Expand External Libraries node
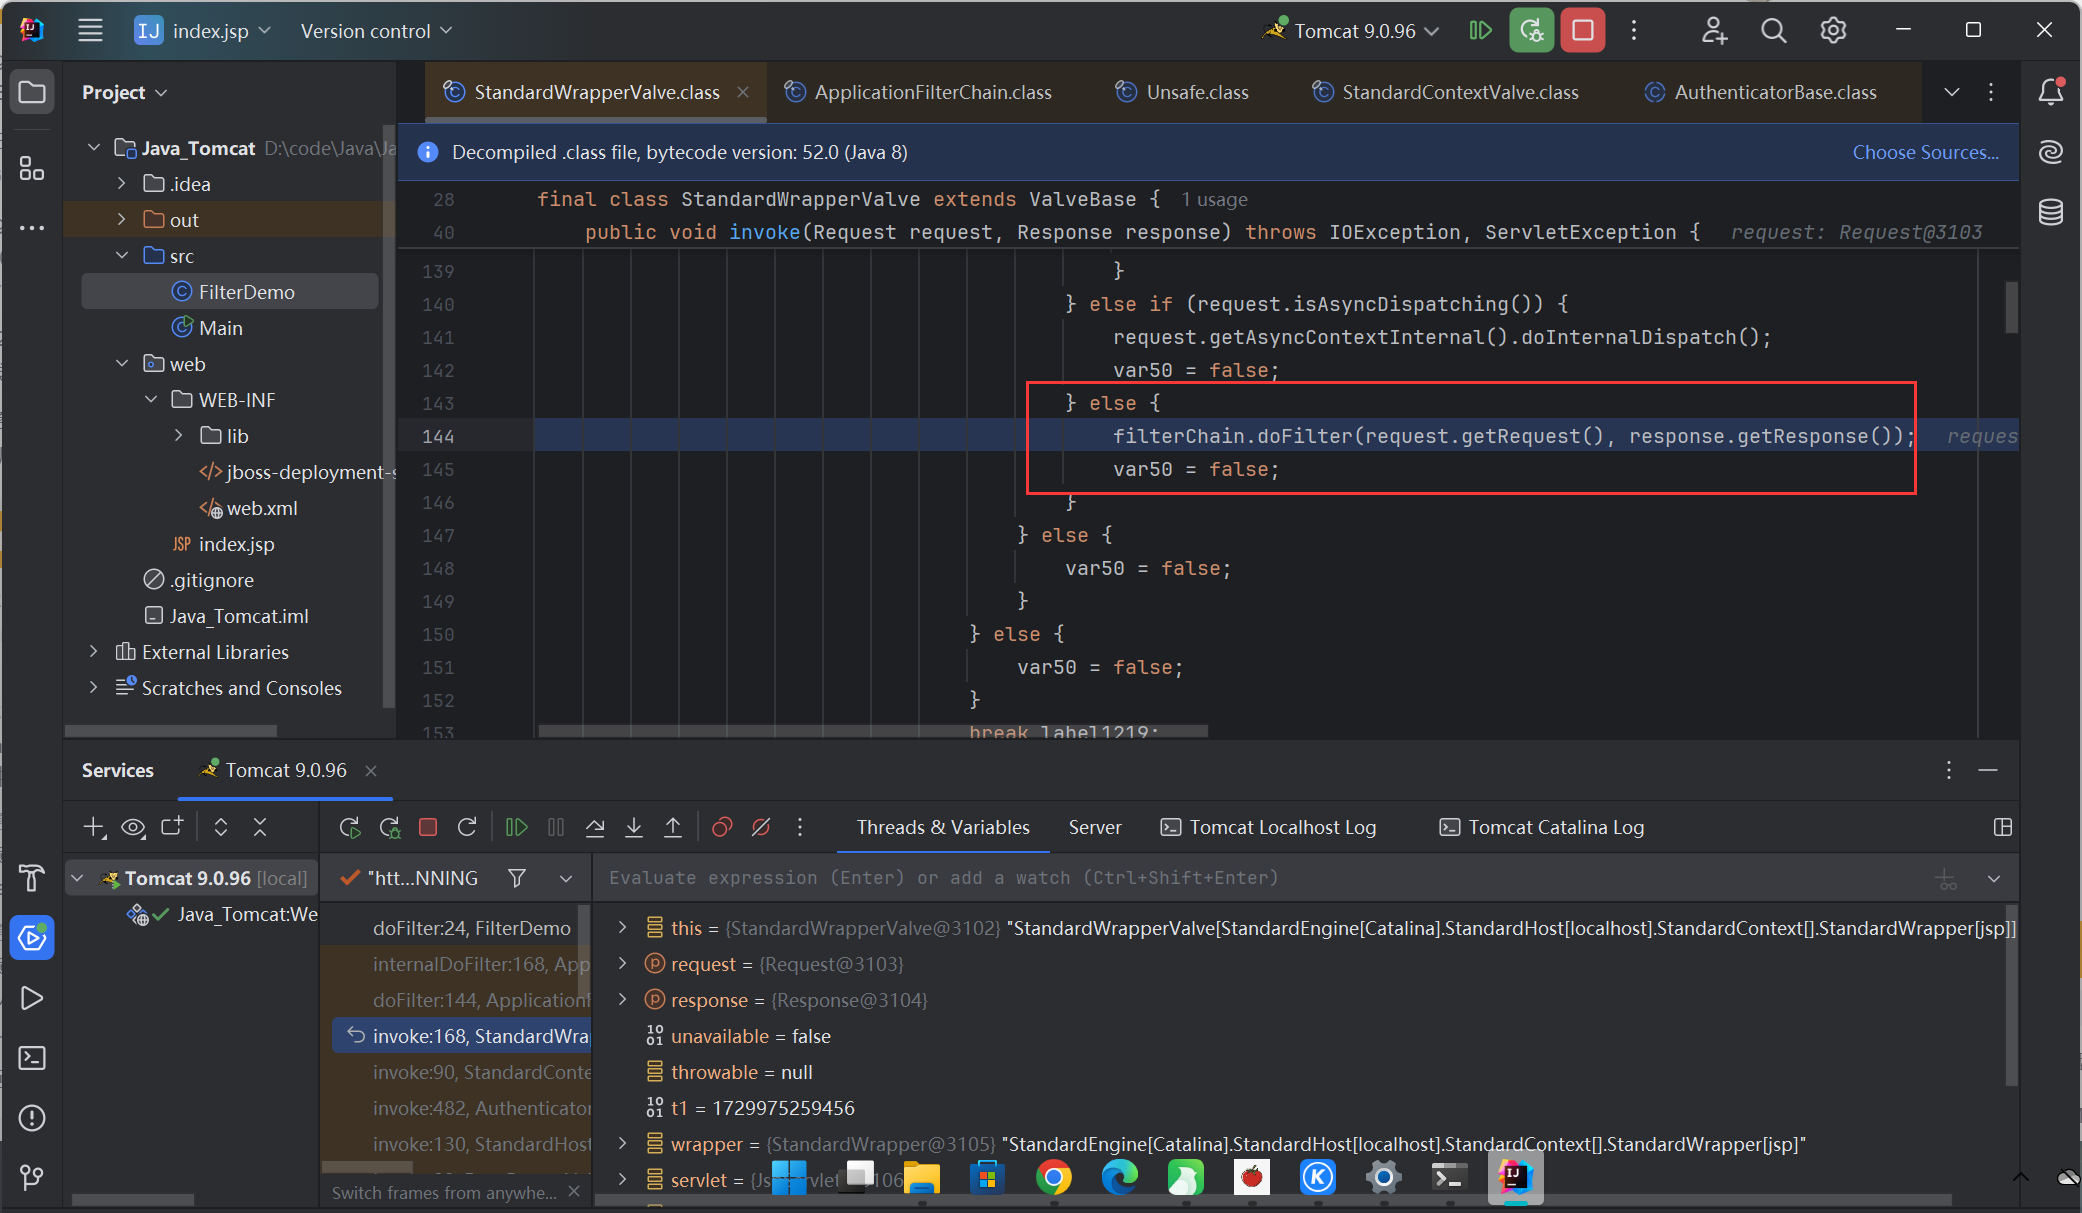2082x1213 pixels. point(94,652)
